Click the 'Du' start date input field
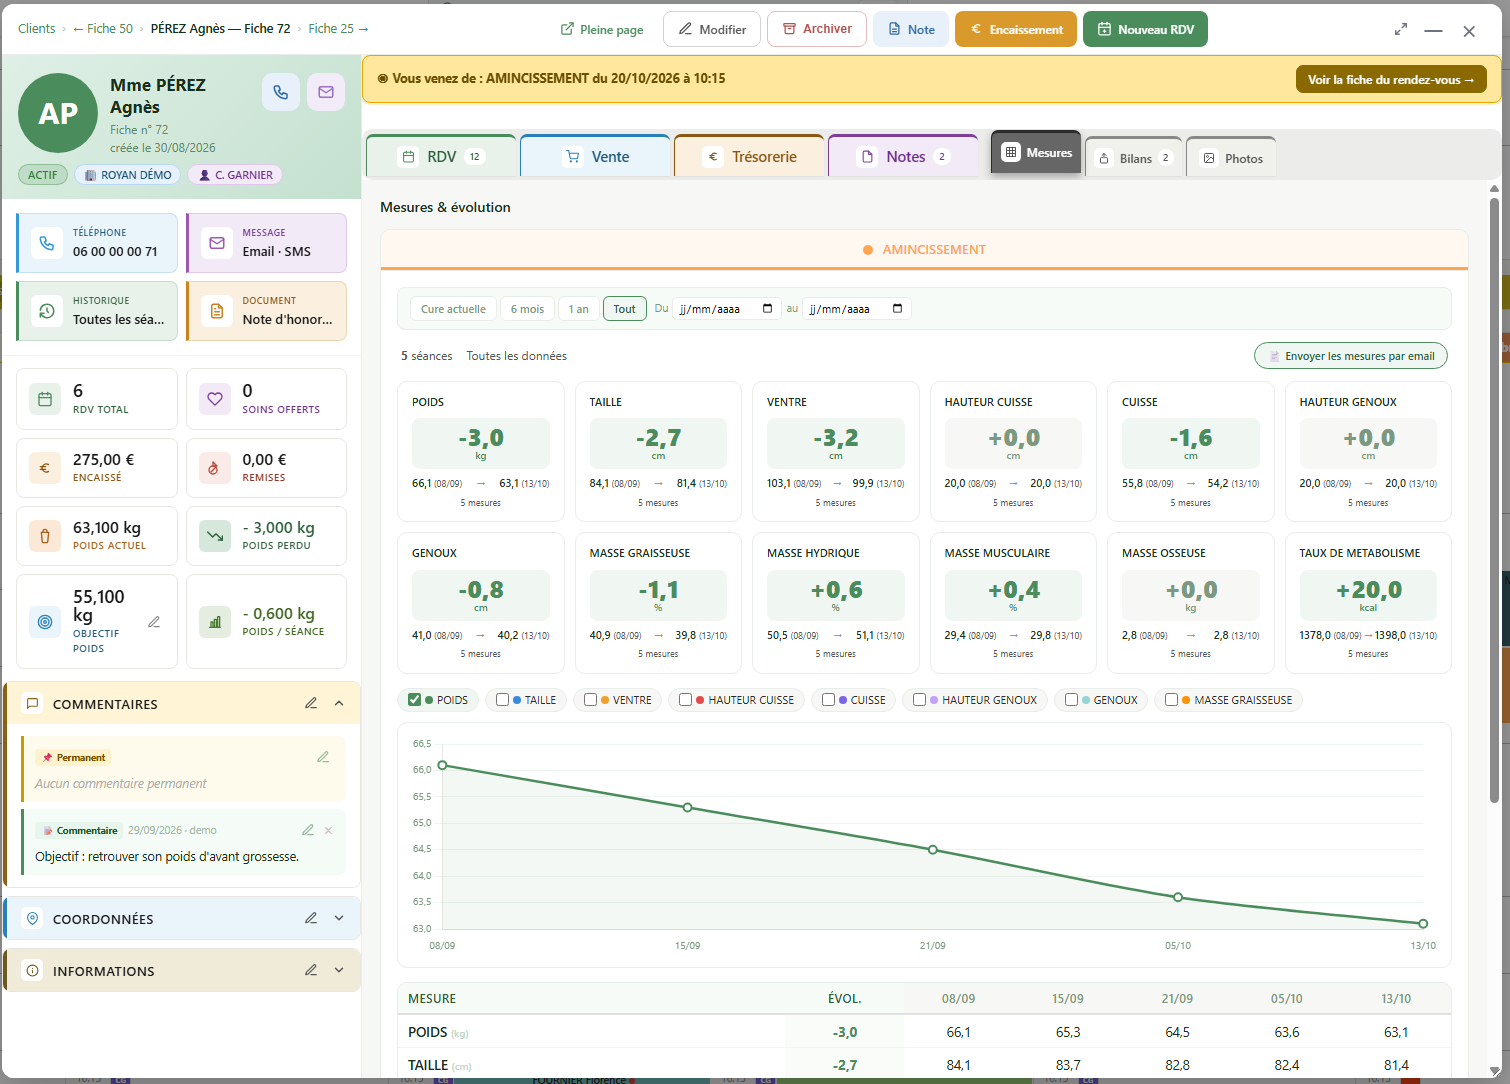1510x1084 pixels. (726, 309)
